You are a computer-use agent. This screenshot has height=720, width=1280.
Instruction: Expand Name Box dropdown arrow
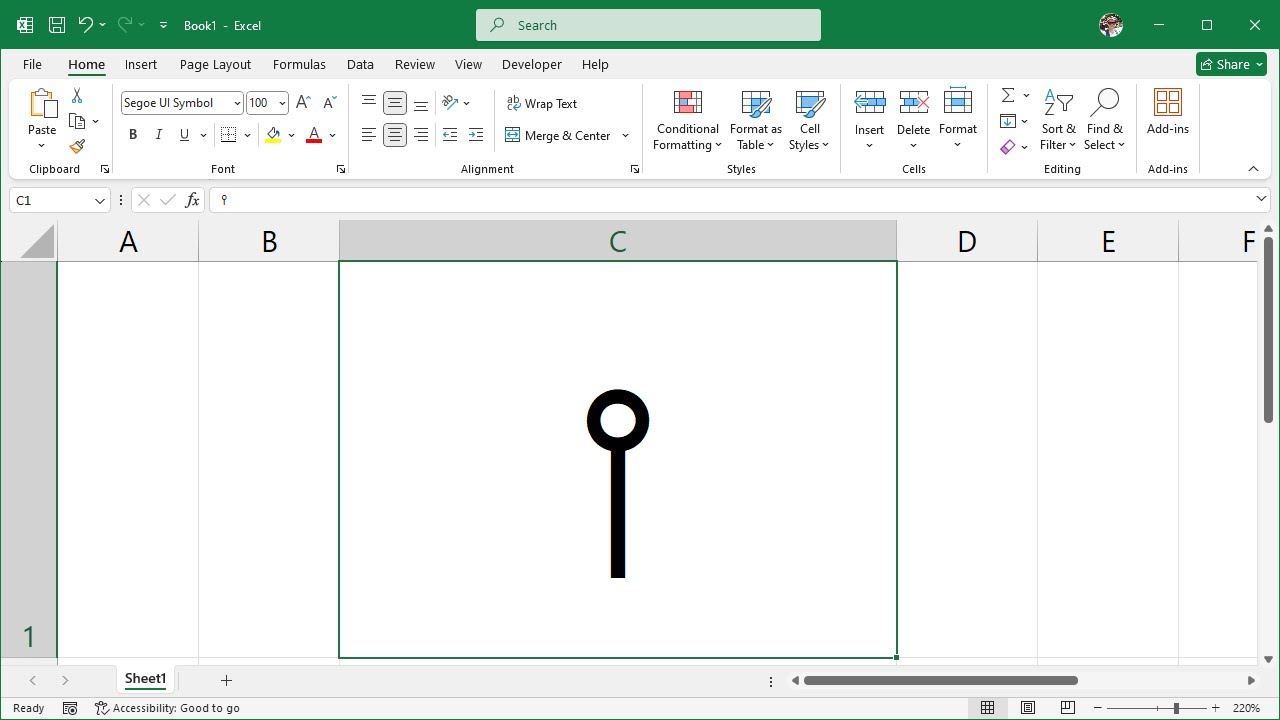coord(99,200)
